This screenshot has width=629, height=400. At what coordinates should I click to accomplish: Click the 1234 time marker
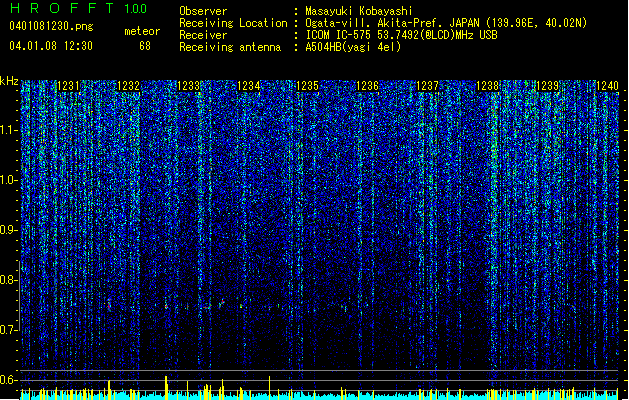(248, 85)
